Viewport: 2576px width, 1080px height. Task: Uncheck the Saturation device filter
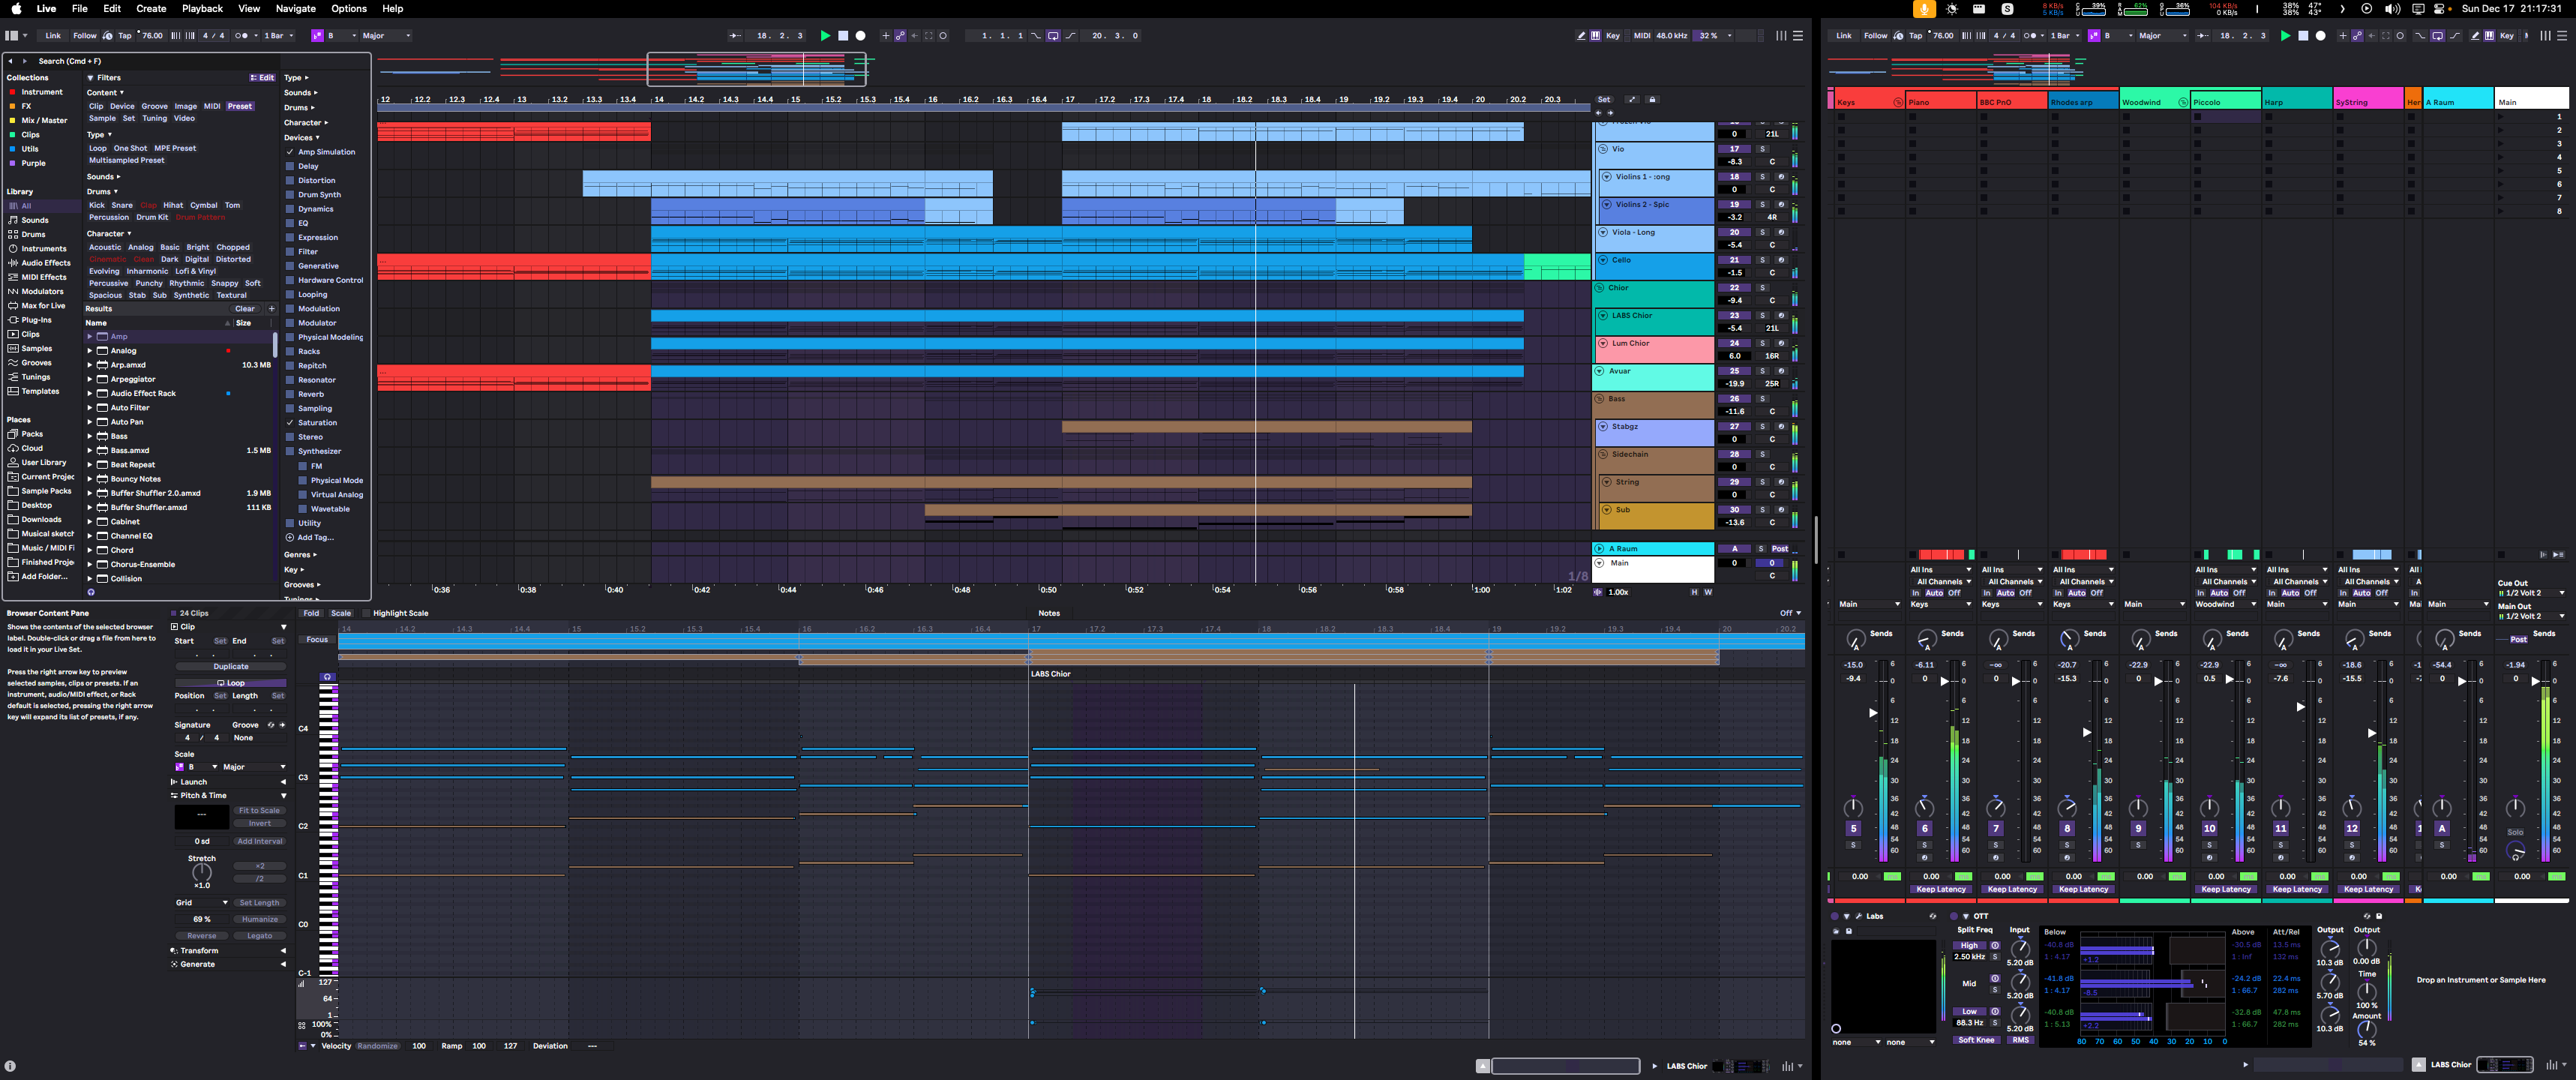tap(290, 423)
